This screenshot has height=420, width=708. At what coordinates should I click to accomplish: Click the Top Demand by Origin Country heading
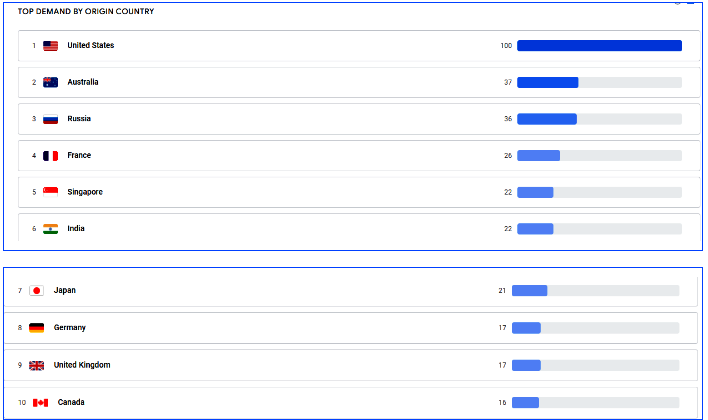[x=86, y=11]
